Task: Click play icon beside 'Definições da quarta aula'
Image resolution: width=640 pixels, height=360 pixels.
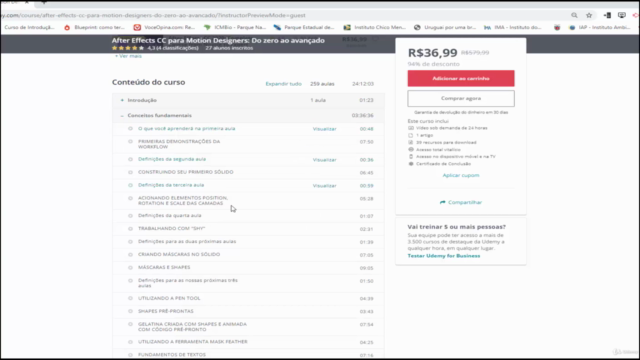Action: pyautogui.click(x=130, y=216)
